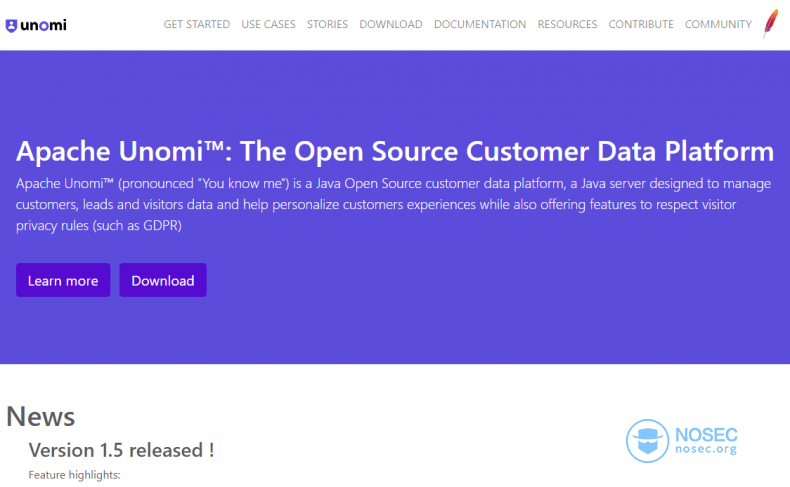Image resolution: width=790 pixels, height=487 pixels.
Task: Open the Resources menu
Action: pos(567,24)
